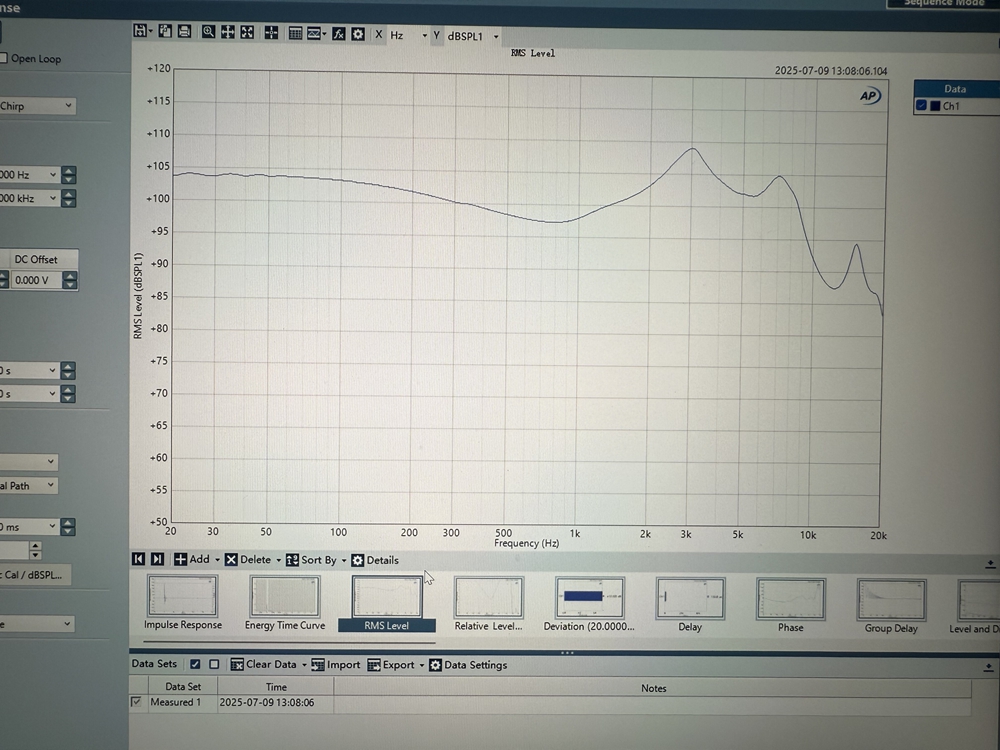Open the data table view icon

(295, 32)
